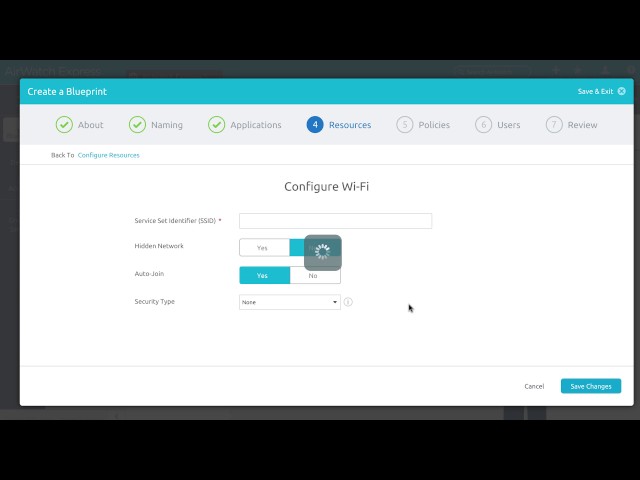
Task: Jump to the Users step
Action: pyautogui.click(x=498, y=124)
